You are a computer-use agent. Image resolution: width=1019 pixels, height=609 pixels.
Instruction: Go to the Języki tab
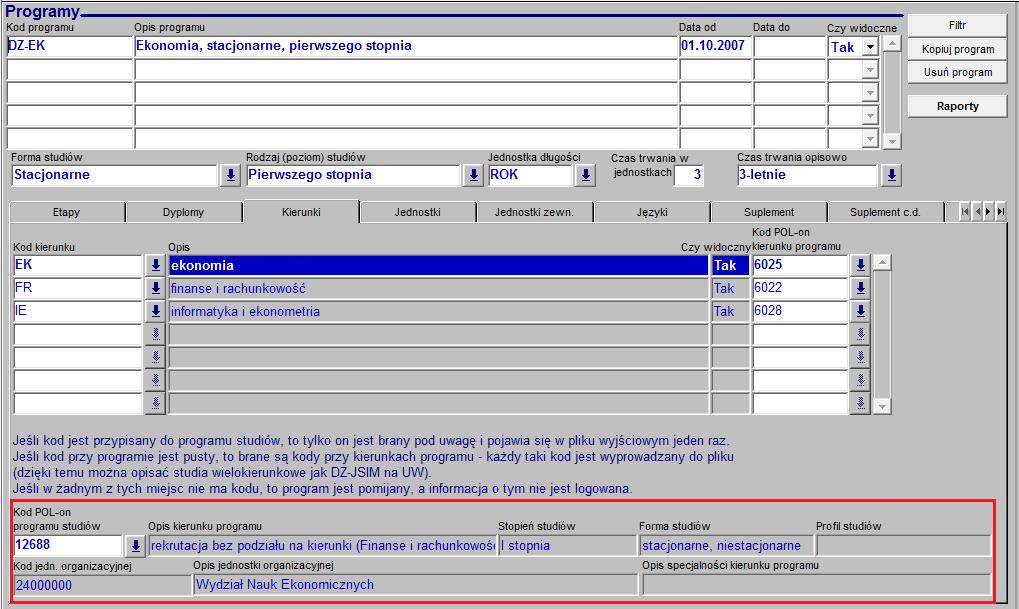click(652, 213)
